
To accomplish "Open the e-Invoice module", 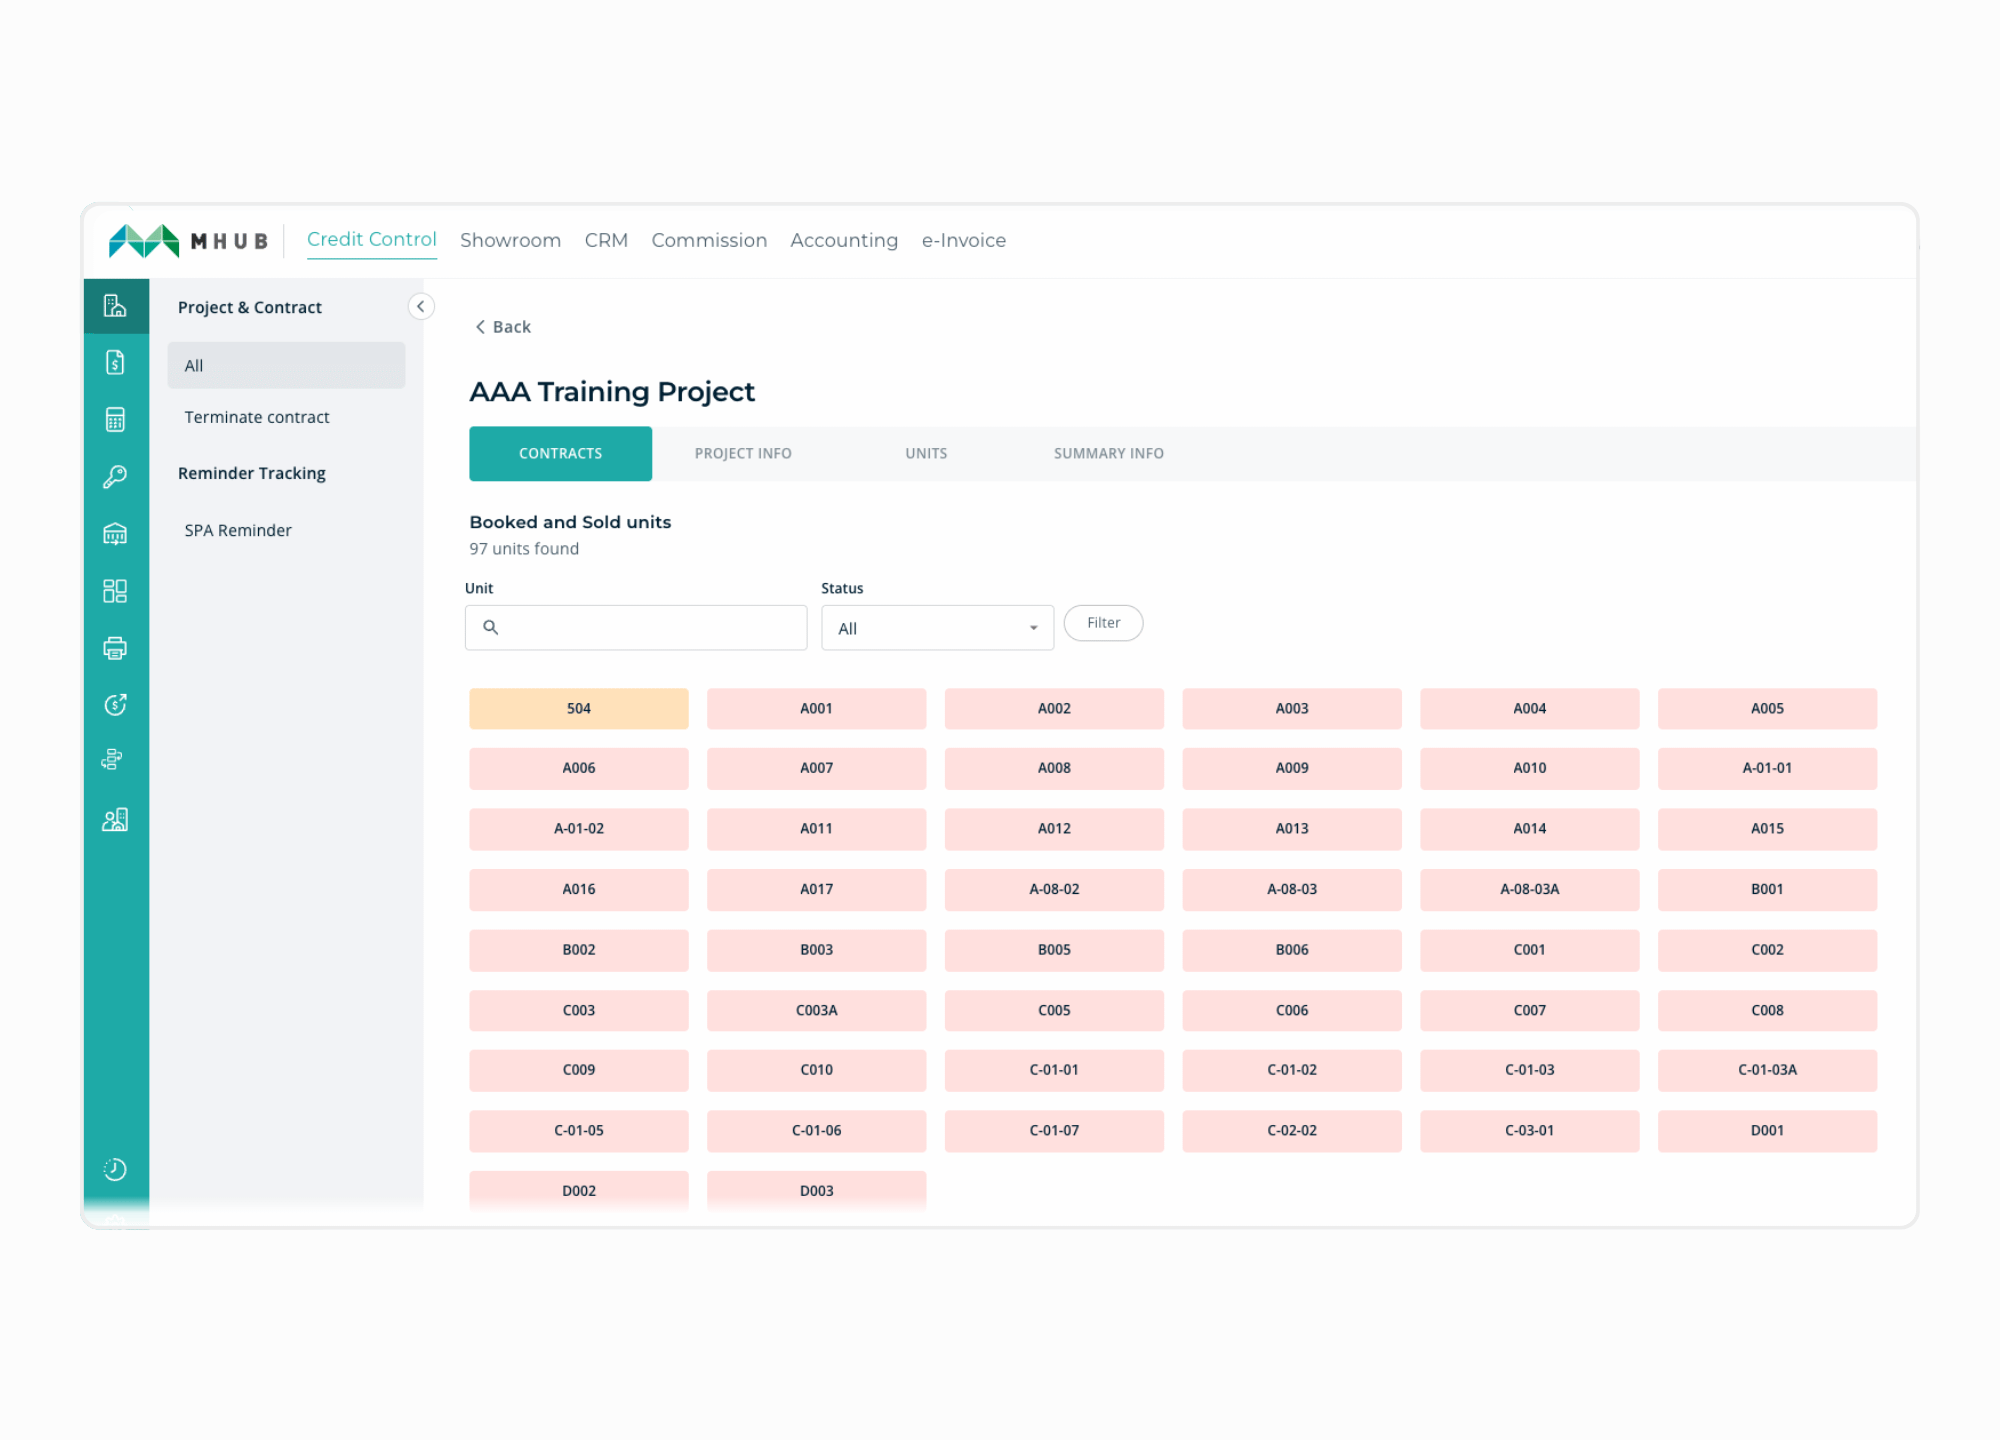I will point(964,240).
